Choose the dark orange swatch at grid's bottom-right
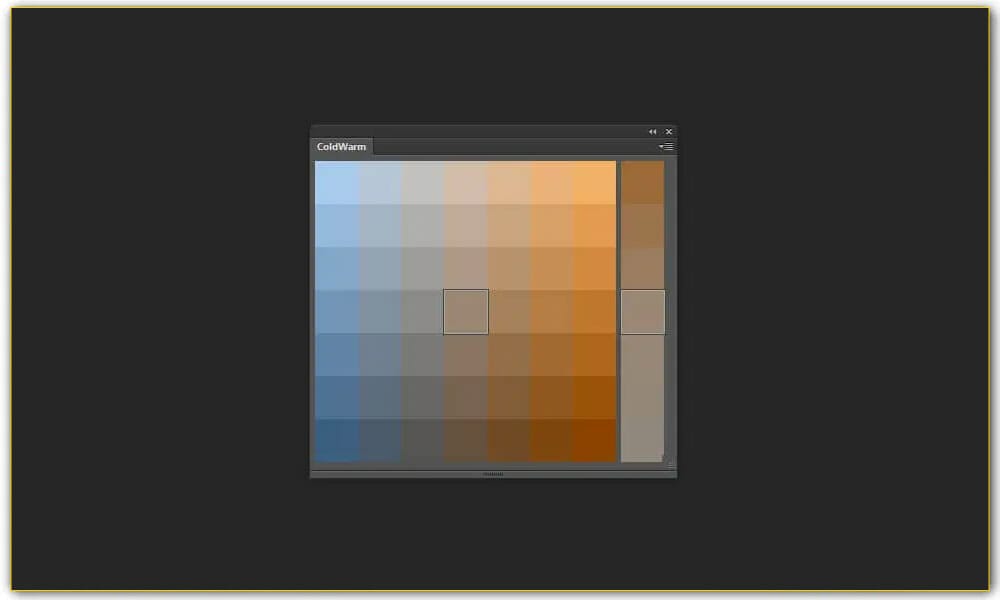The height and width of the screenshot is (600, 1000). pyautogui.click(x=594, y=441)
